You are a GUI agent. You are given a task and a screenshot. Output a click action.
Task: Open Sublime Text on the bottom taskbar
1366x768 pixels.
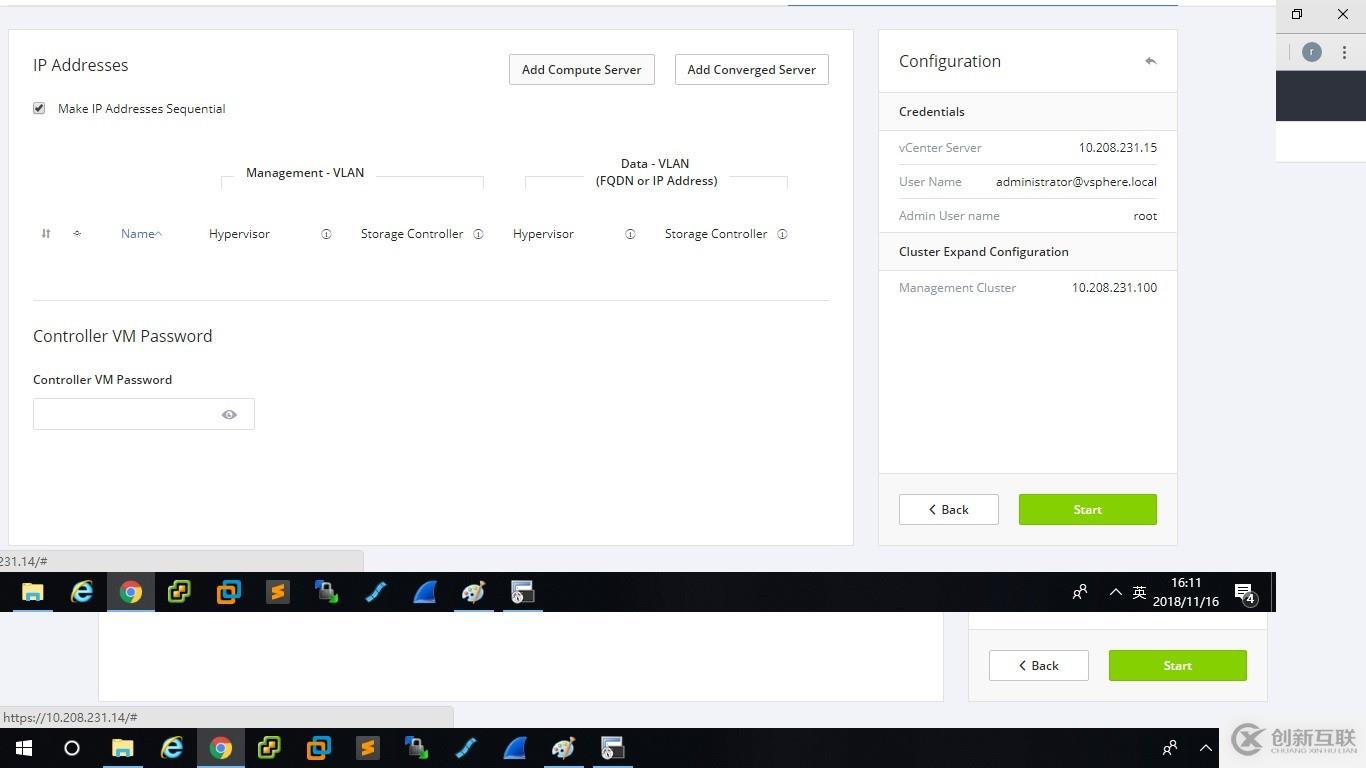point(368,748)
